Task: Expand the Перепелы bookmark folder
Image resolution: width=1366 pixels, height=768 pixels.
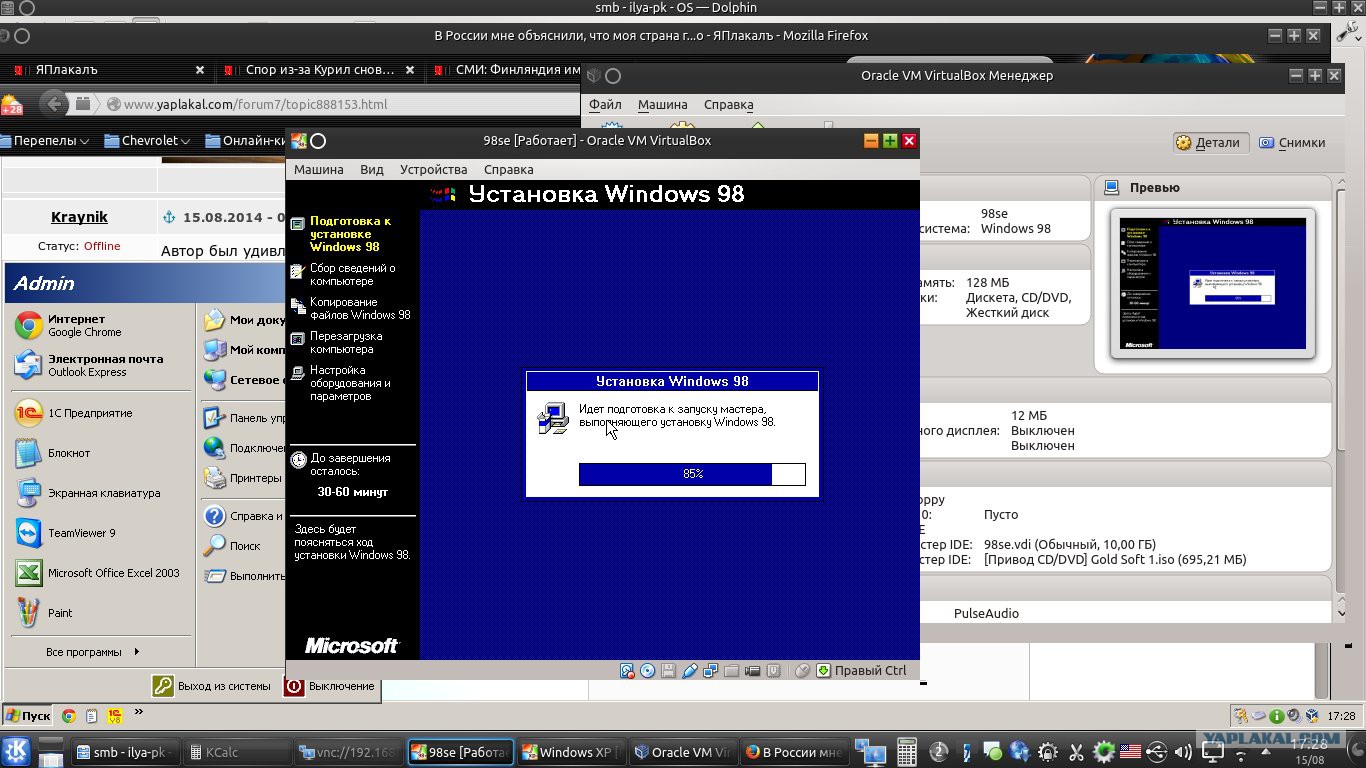Action: pyautogui.click(x=45, y=141)
